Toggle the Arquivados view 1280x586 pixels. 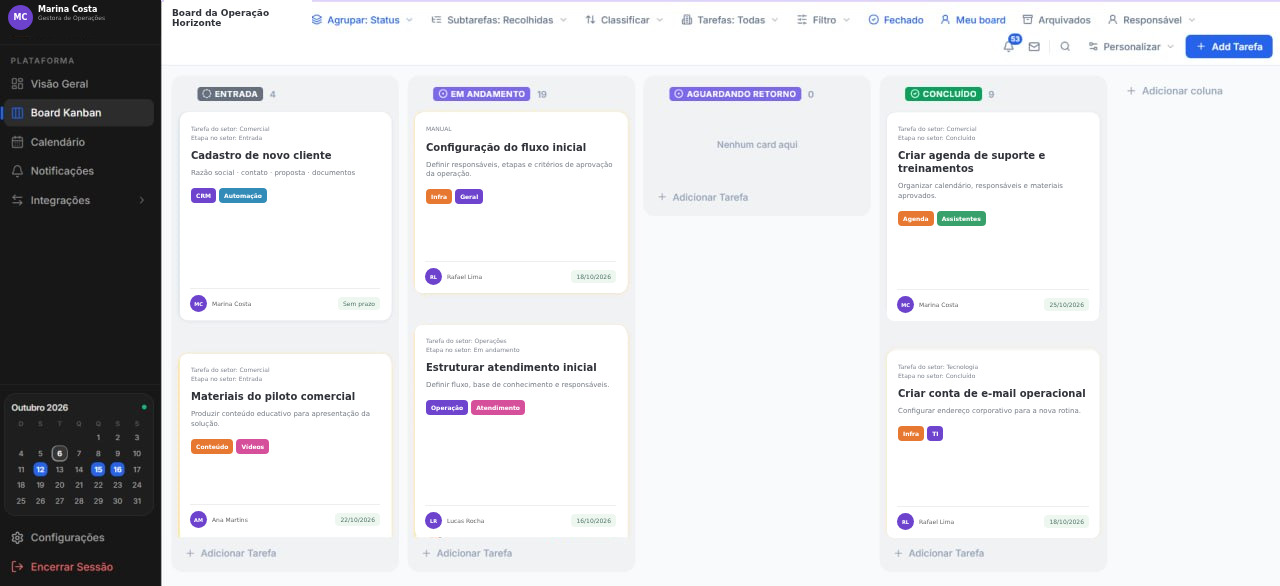pyautogui.click(x=1056, y=20)
